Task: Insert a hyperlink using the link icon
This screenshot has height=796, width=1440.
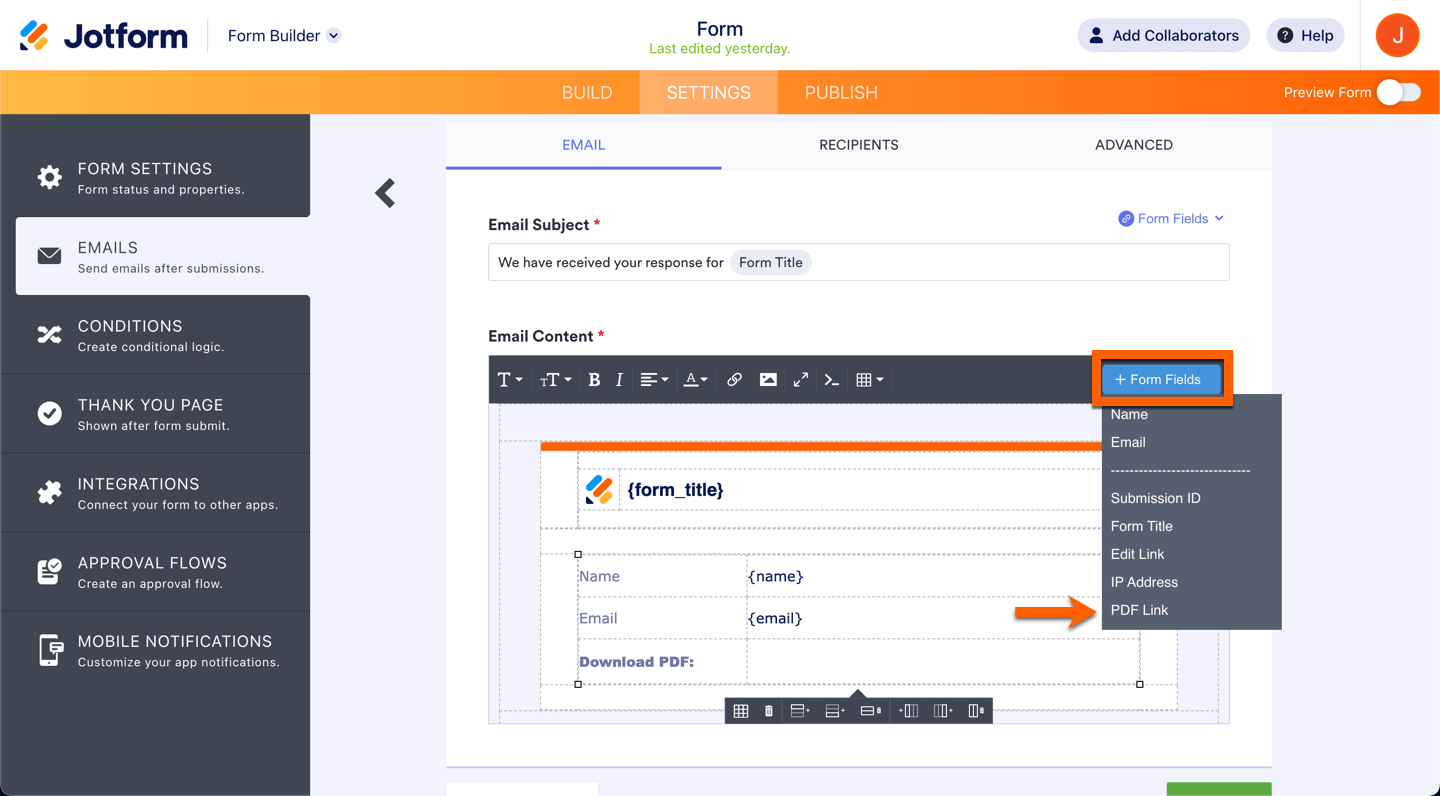Action: coord(734,380)
